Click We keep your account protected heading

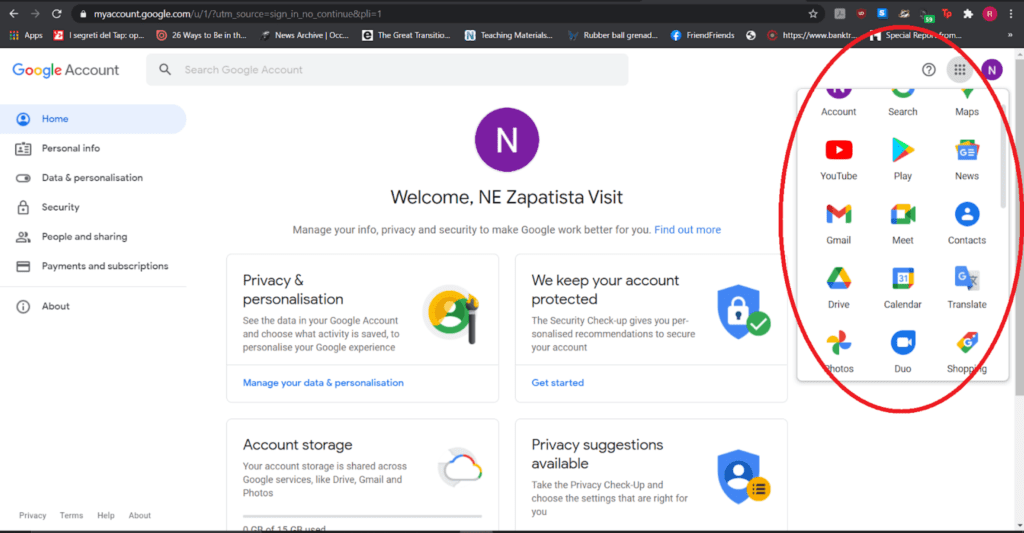[x=605, y=289]
